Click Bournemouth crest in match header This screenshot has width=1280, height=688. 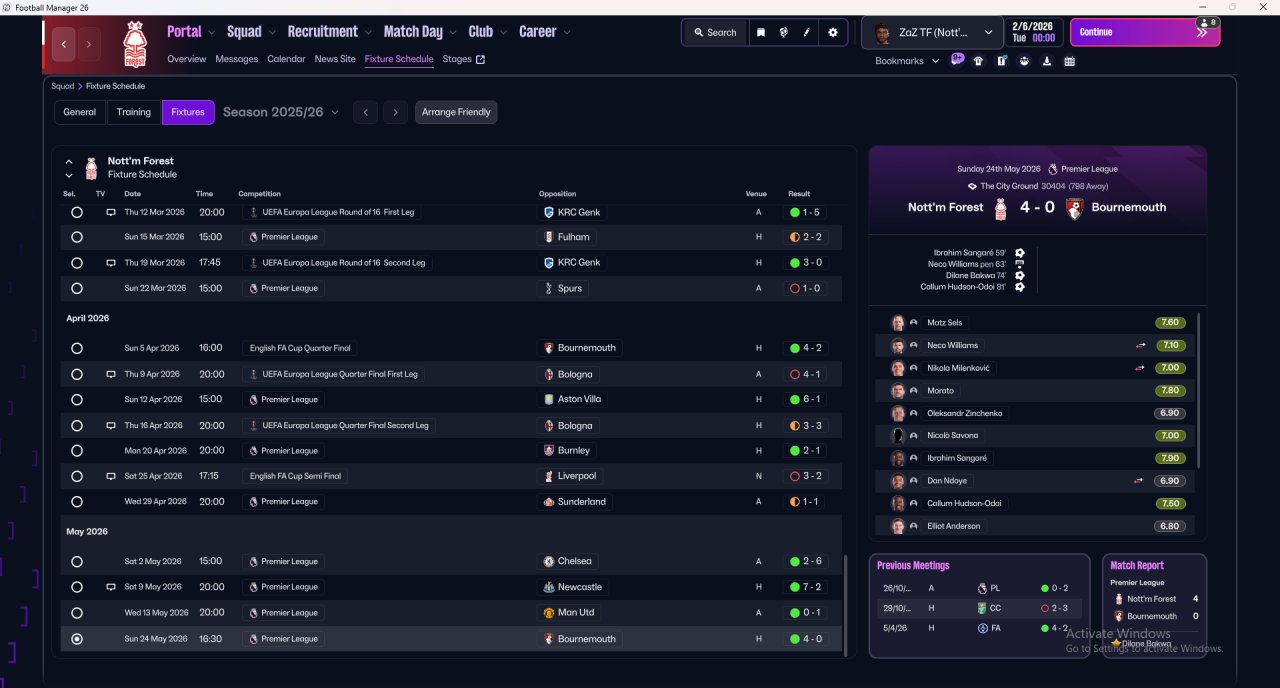1074,208
